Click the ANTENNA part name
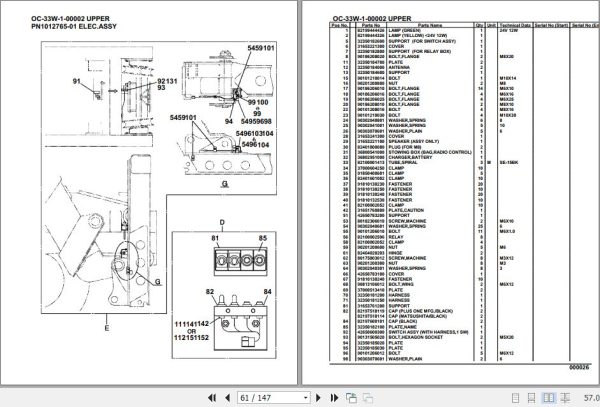 pyautogui.click(x=399, y=67)
